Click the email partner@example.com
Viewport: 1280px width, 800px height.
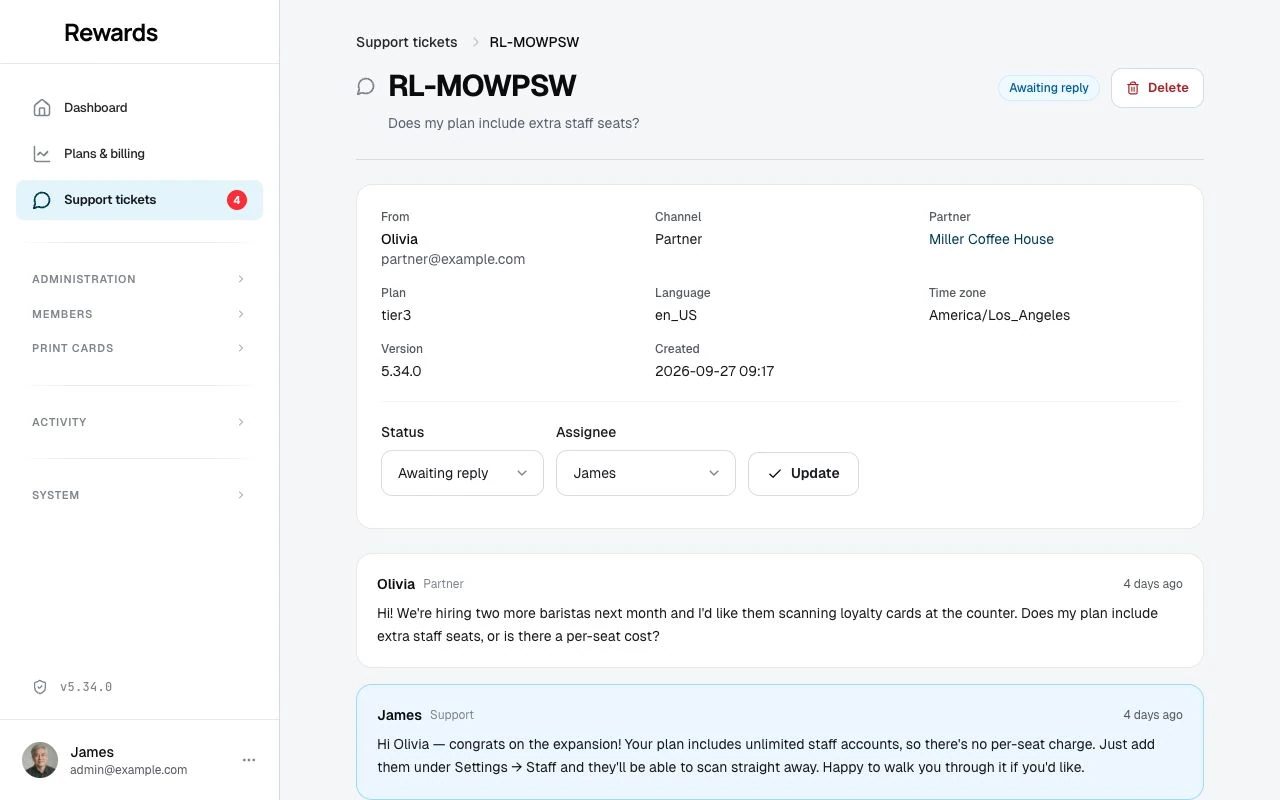coord(453,259)
